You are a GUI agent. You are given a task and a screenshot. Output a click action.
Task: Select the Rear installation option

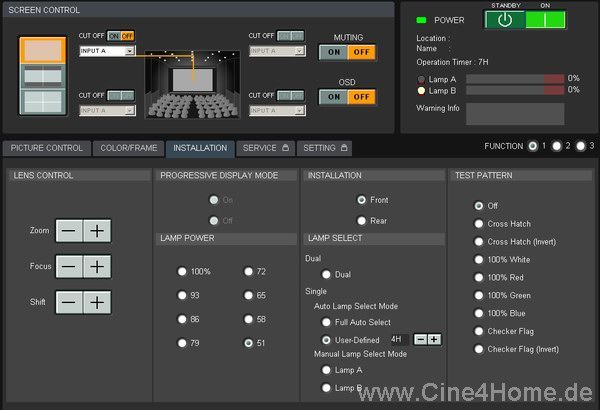(361, 221)
